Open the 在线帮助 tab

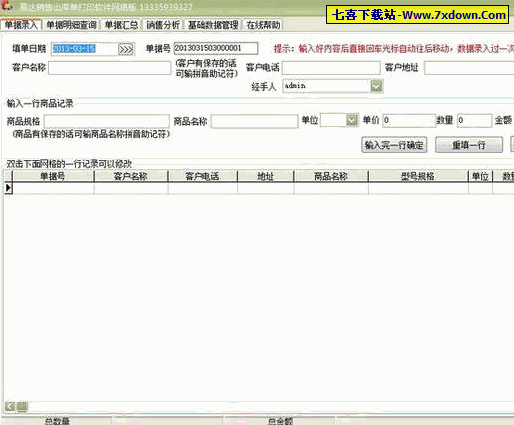[x=263, y=25]
